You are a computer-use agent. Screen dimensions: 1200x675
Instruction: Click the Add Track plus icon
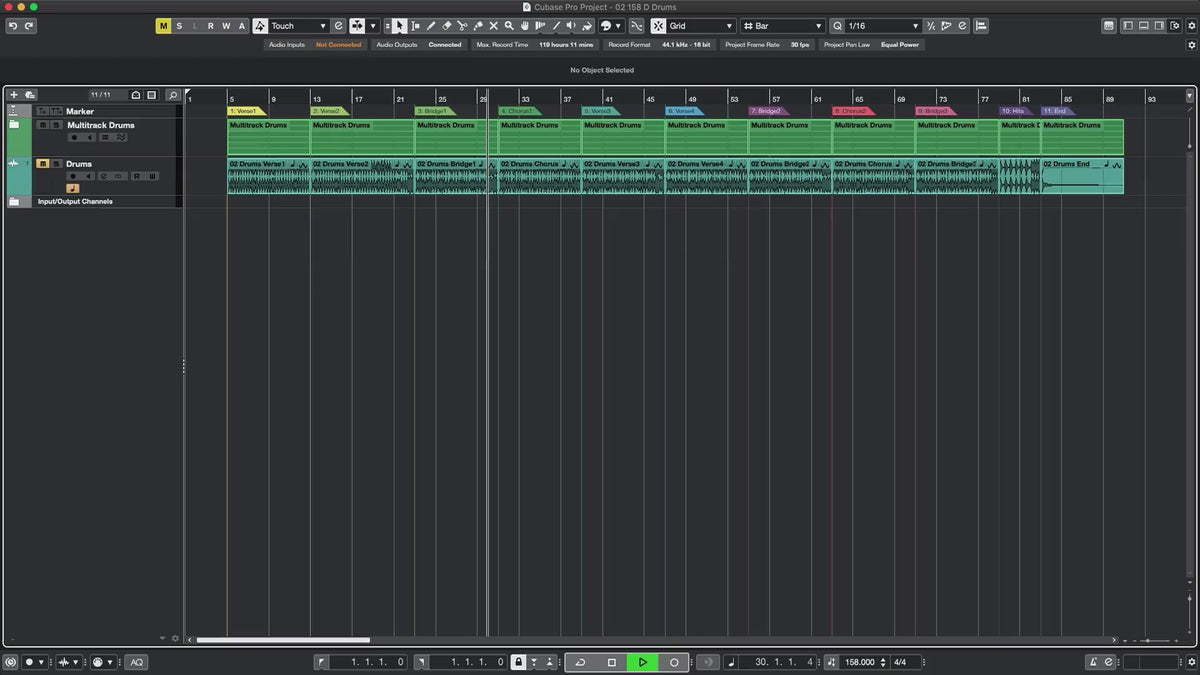(x=14, y=95)
